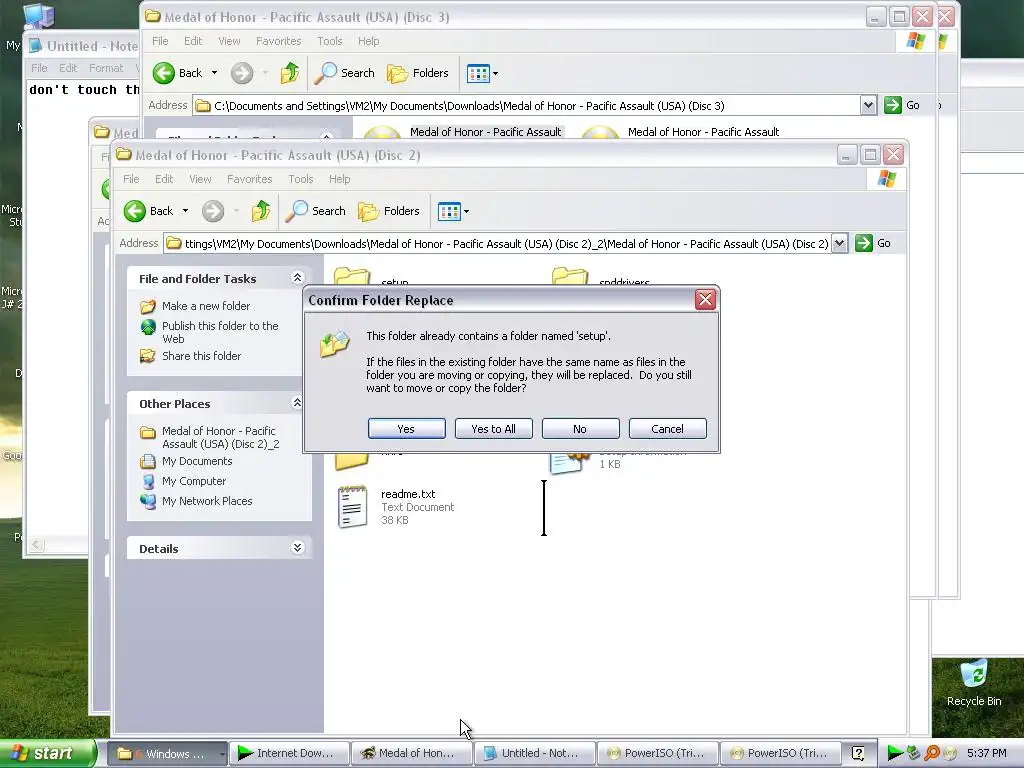Image resolution: width=1024 pixels, height=768 pixels.
Task: Open Back history dropdown in Disc 3 window
Action: [214, 73]
